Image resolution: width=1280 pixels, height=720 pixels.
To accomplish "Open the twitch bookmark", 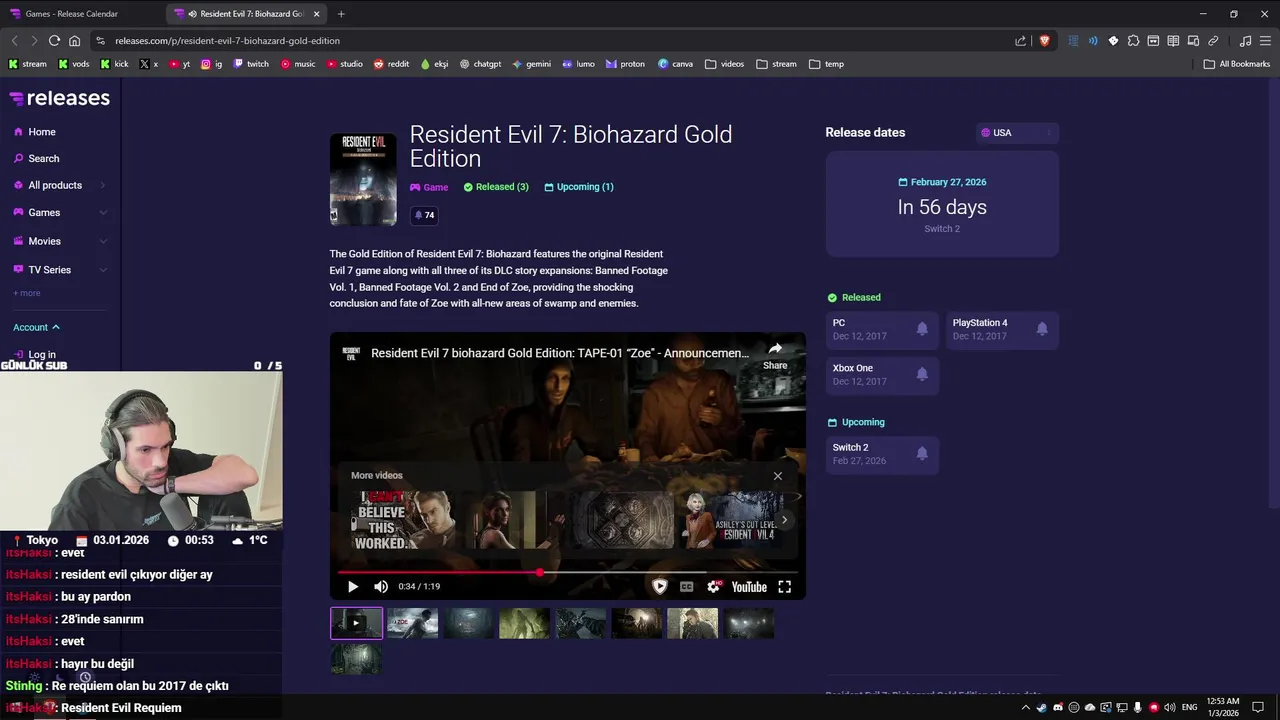I will pos(251,64).
